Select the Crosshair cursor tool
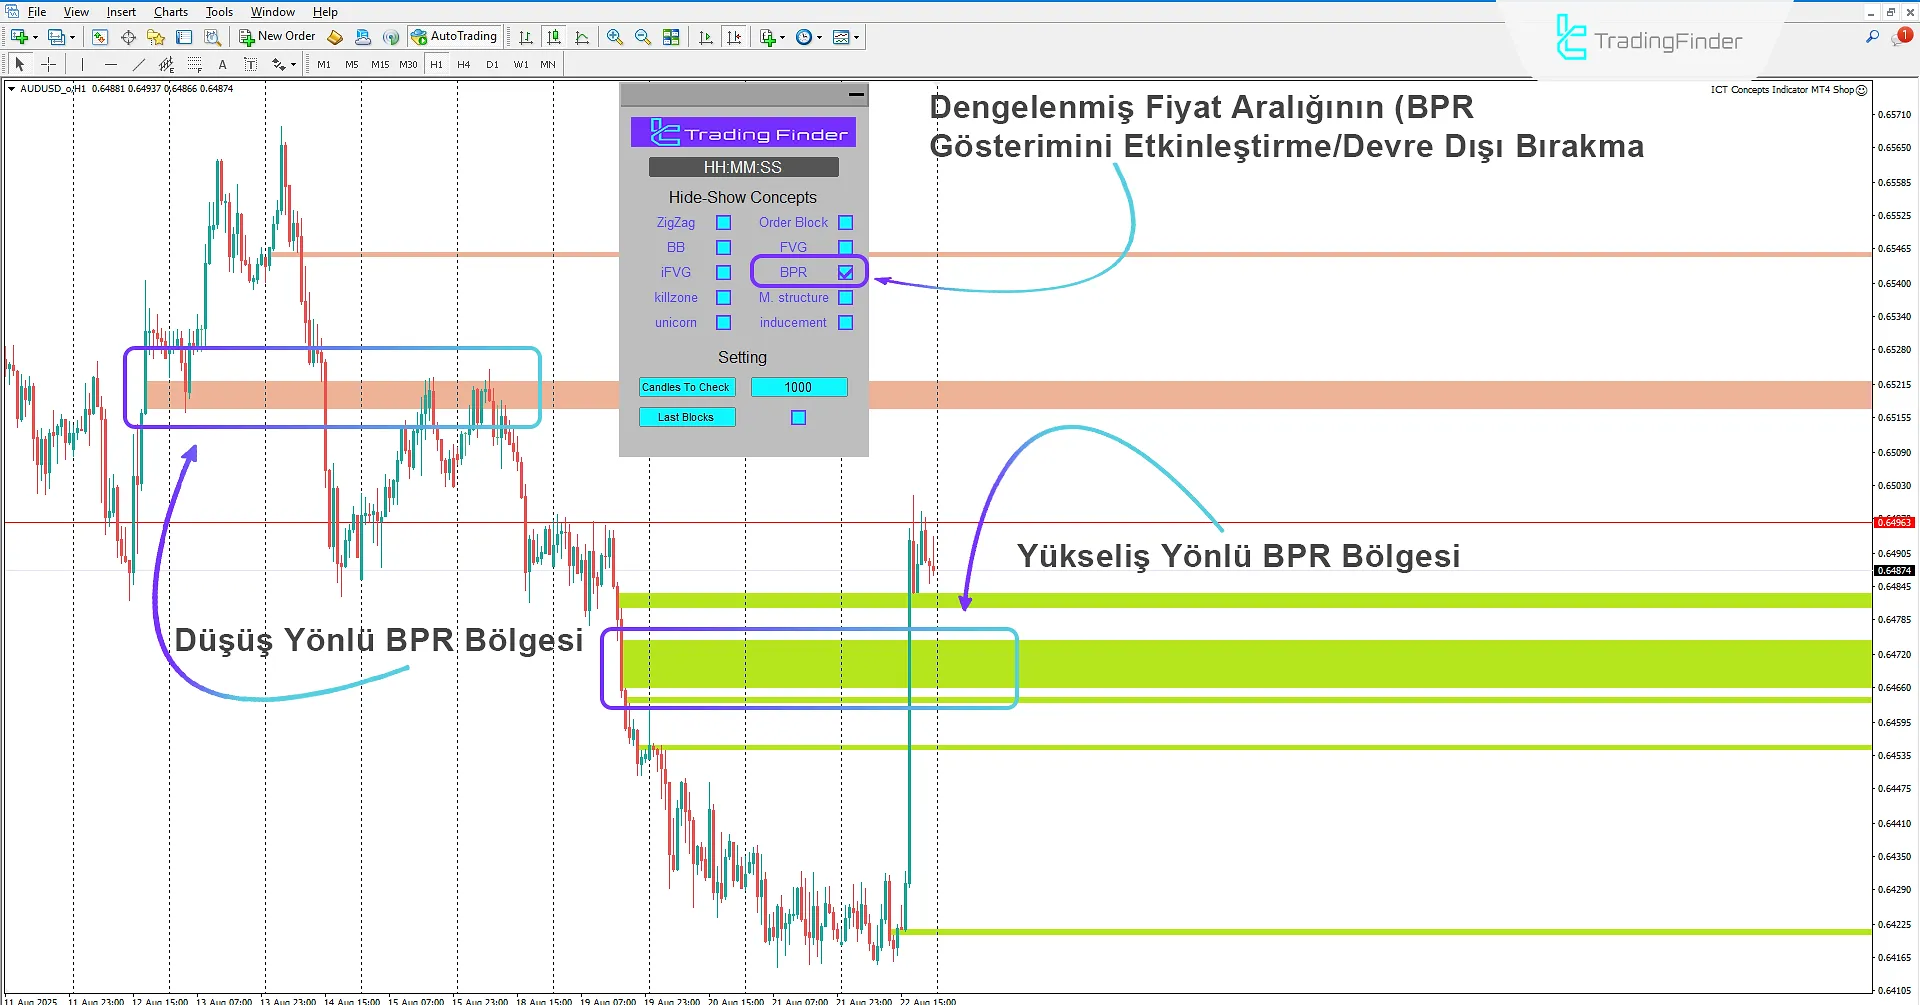The width and height of the screenshot is (1920, 1005). coord(48,64)
